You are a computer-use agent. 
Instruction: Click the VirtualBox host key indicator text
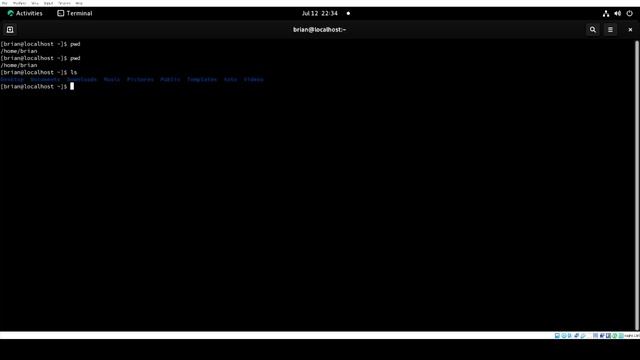(x=632, y=336)
